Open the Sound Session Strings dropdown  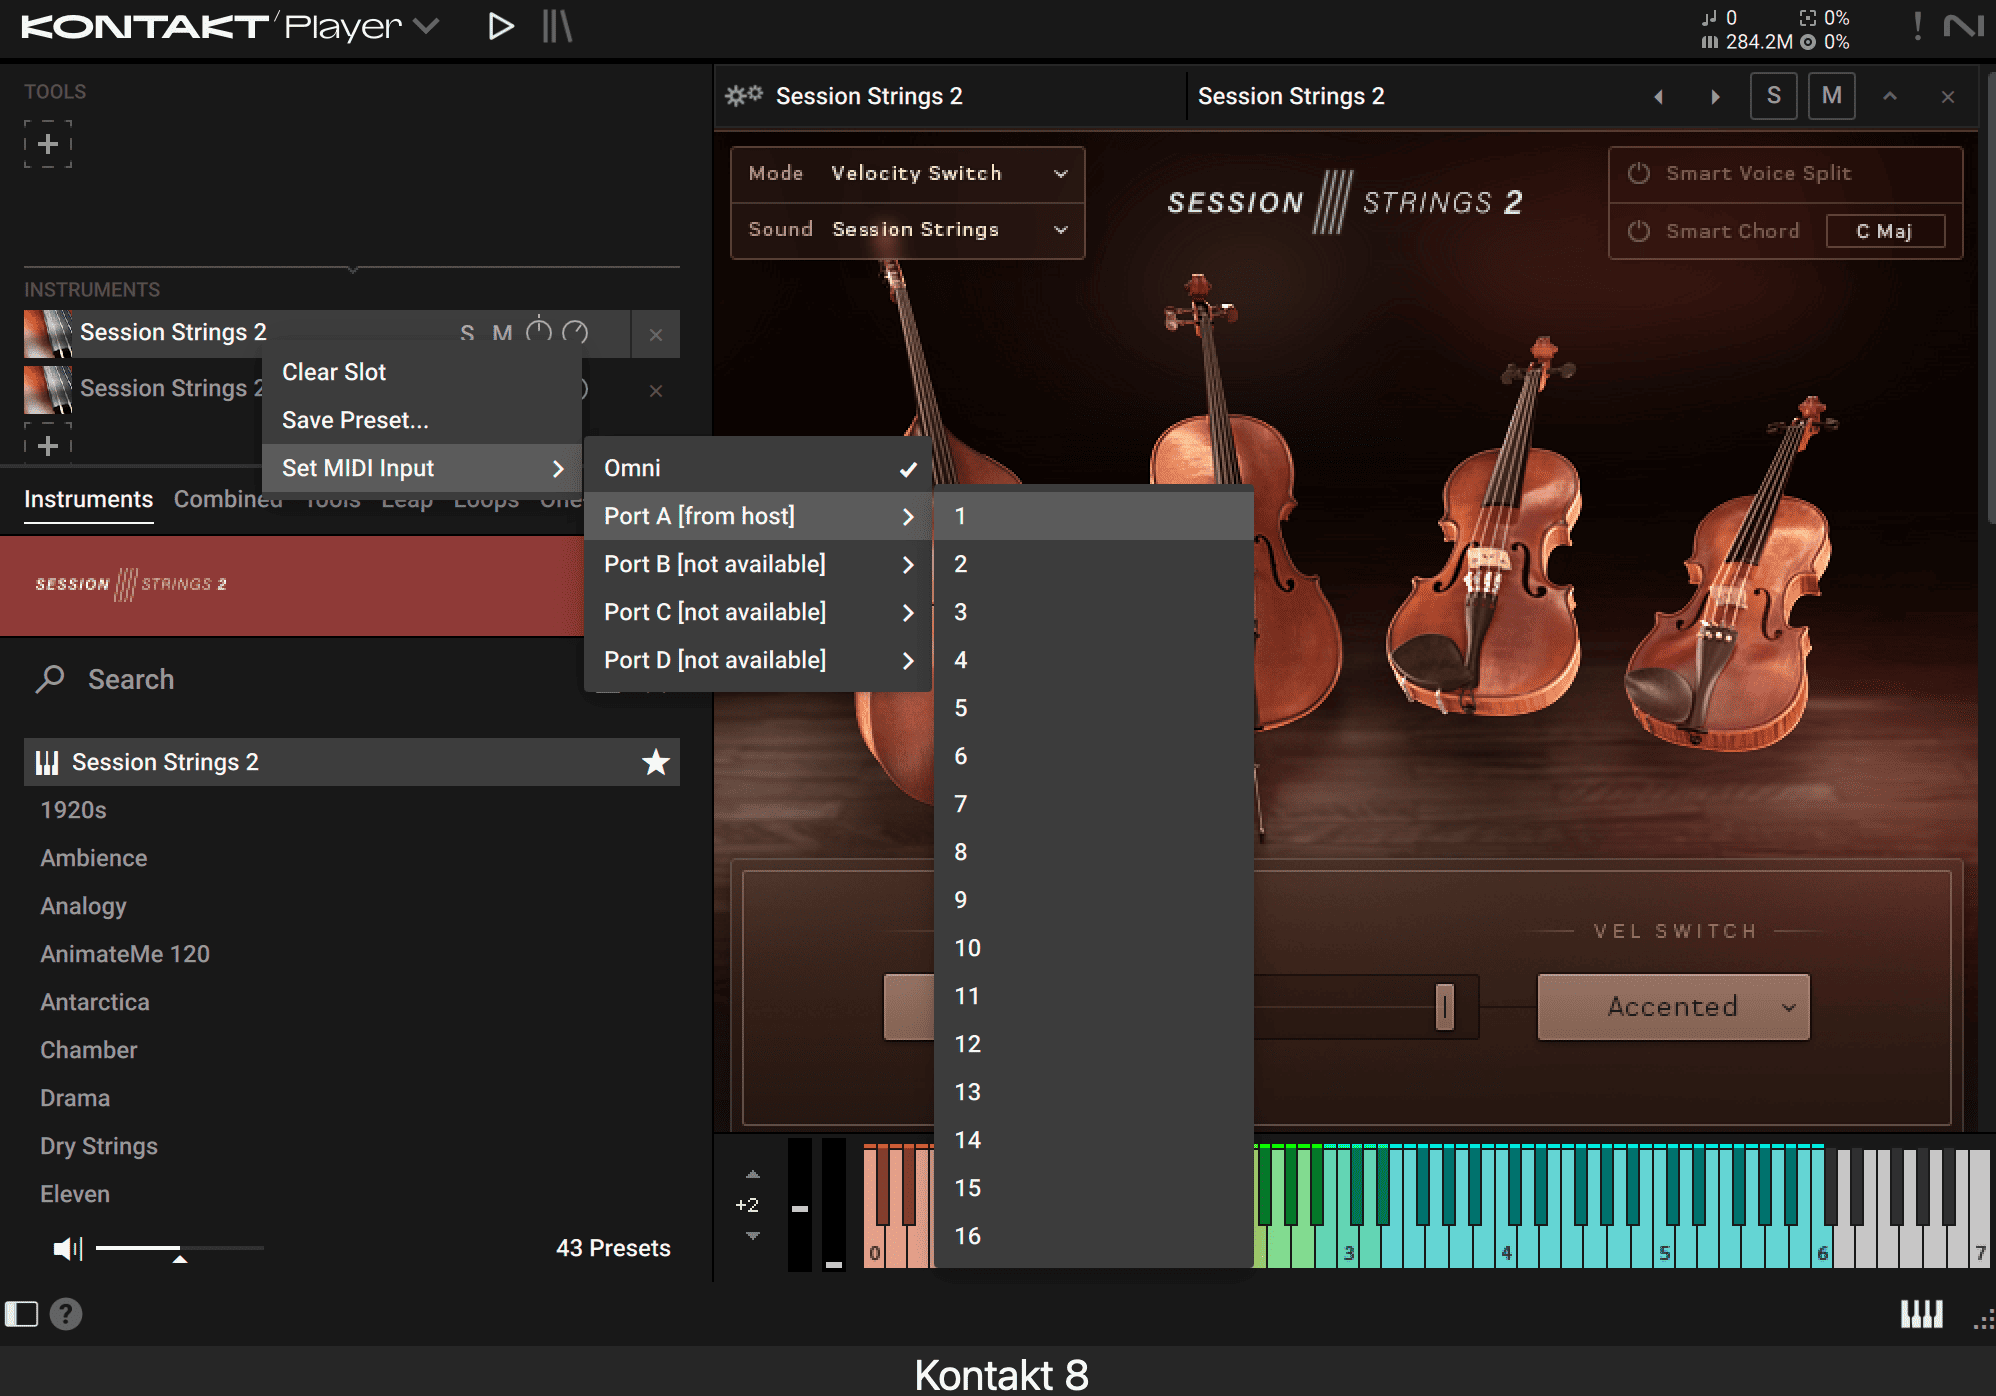tap(908, 230)
